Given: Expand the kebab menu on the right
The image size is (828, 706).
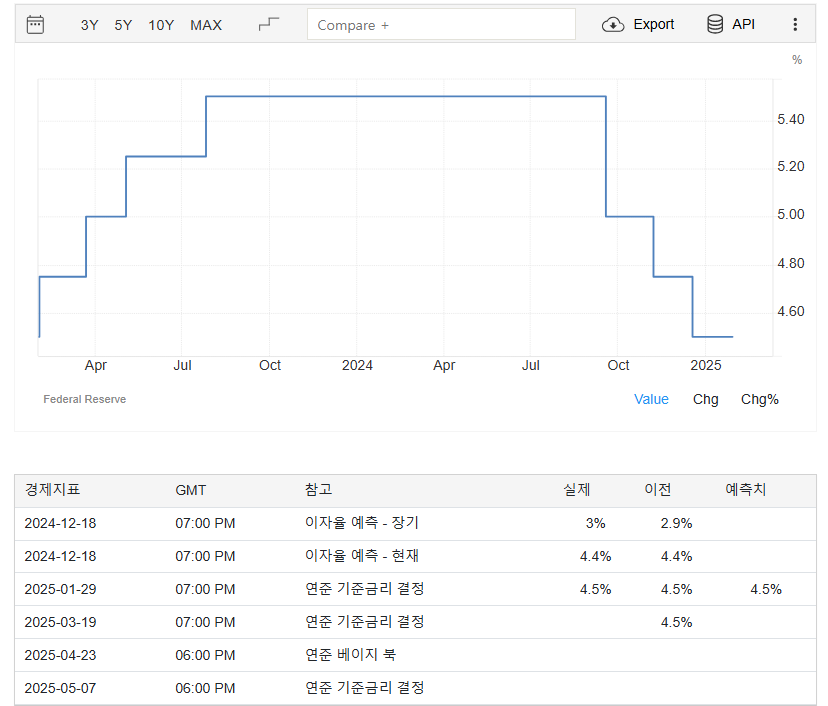Looking at the screenshot, I should (x=795, y=24).
